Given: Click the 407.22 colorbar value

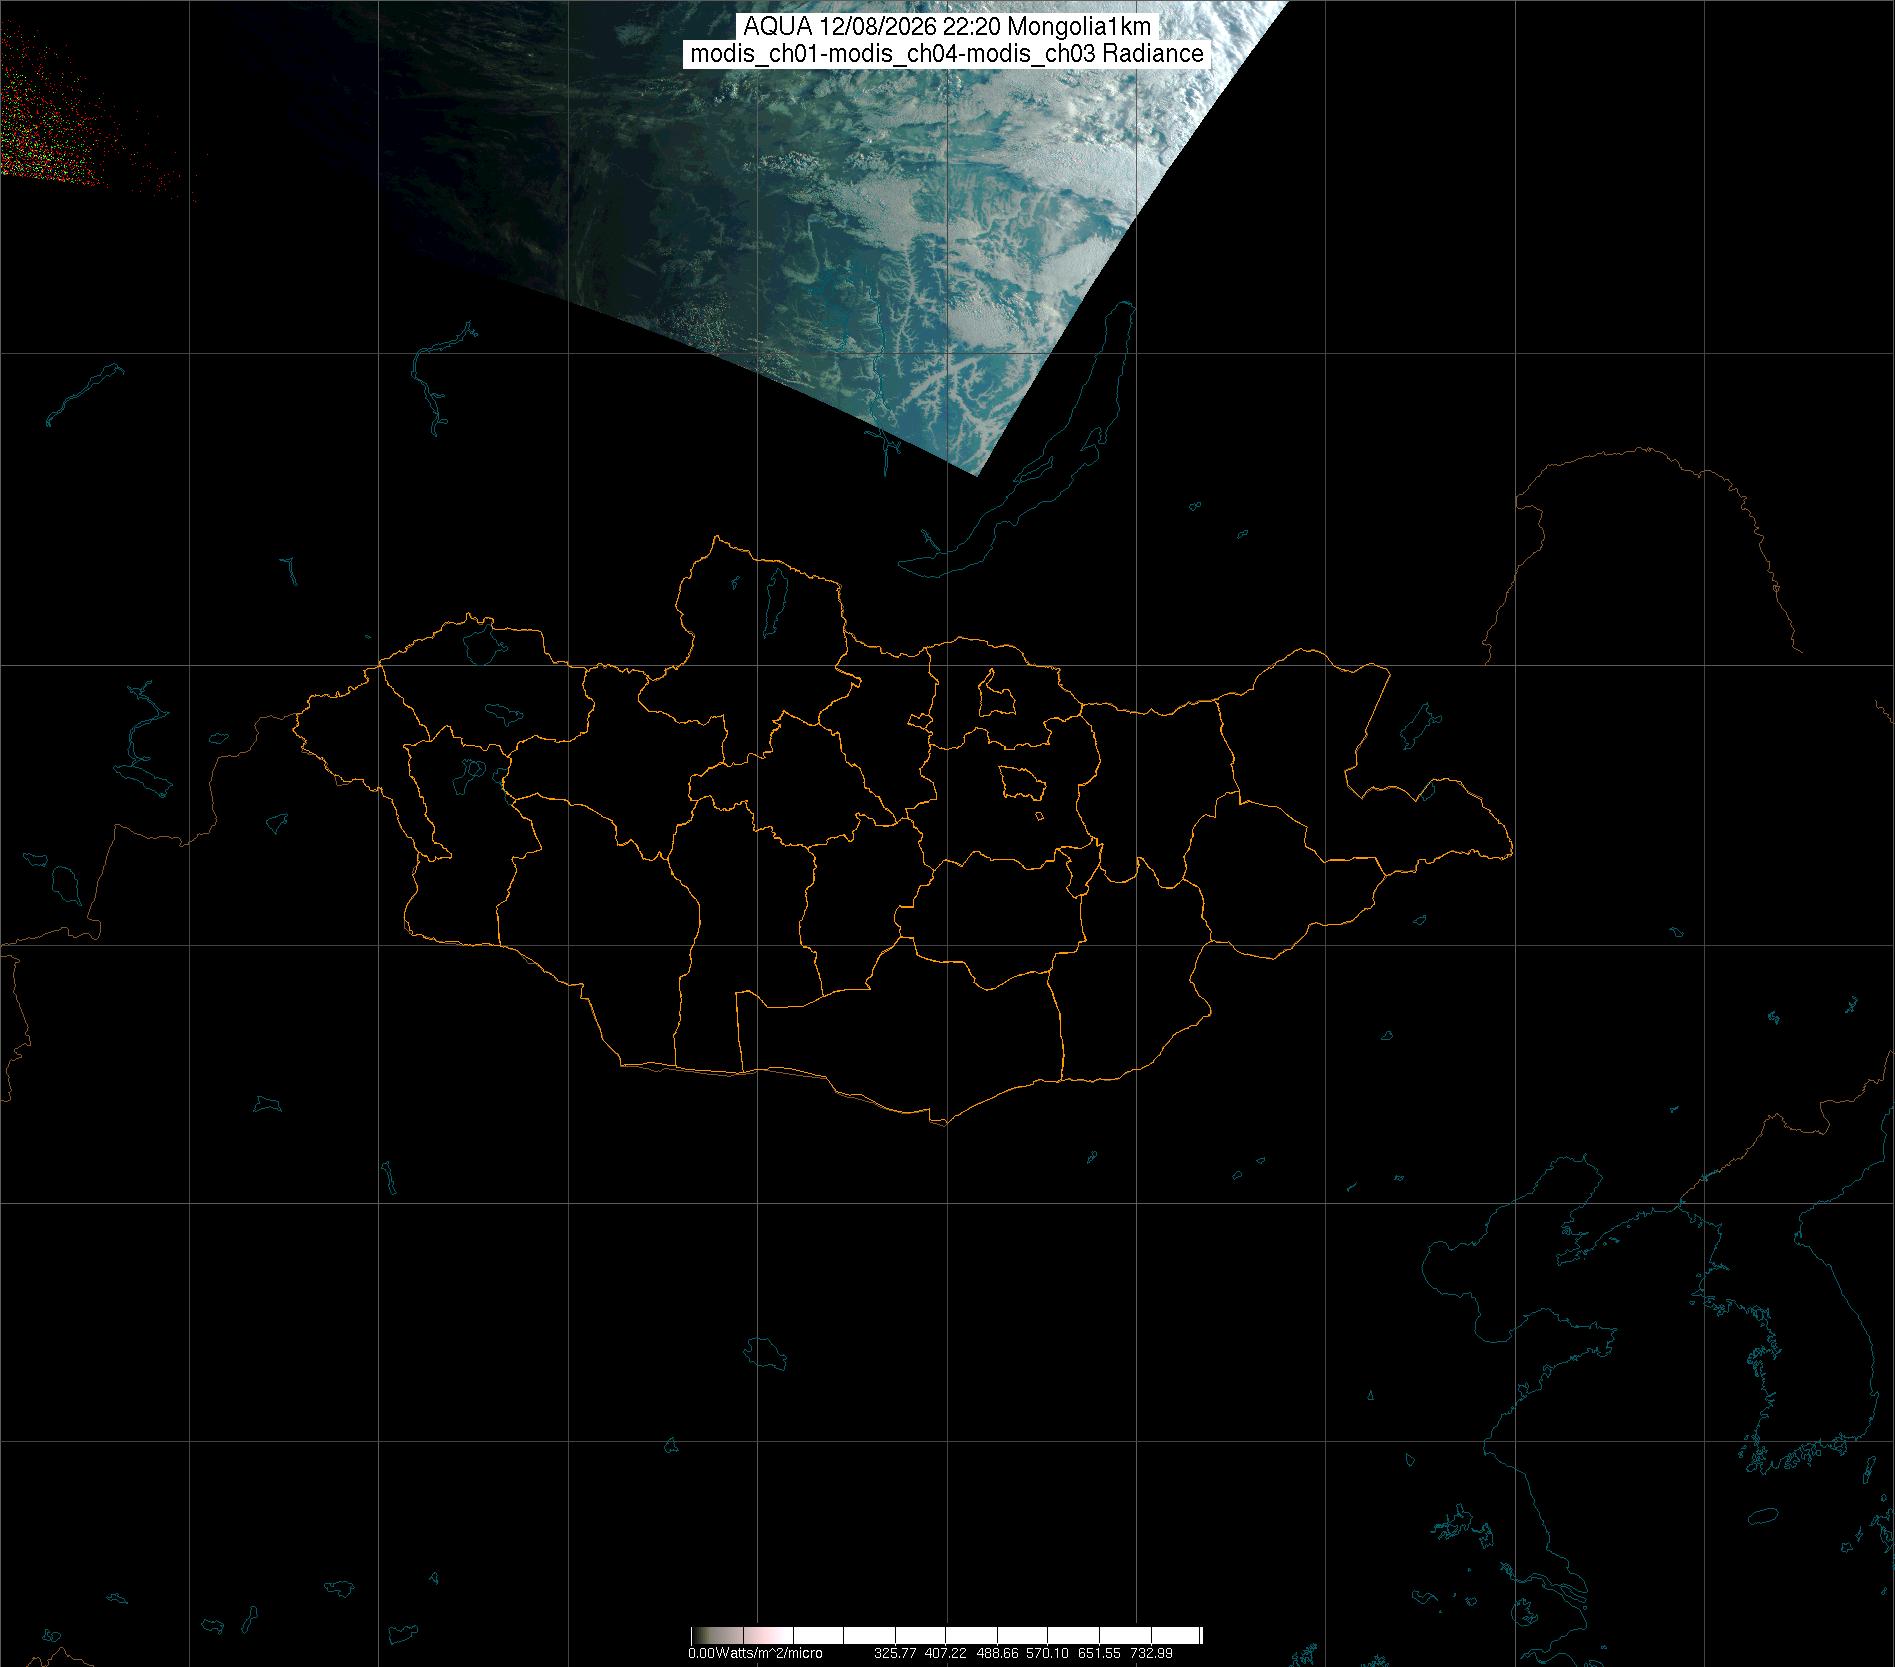Looking at the screenshot, I should (945, 1653).
